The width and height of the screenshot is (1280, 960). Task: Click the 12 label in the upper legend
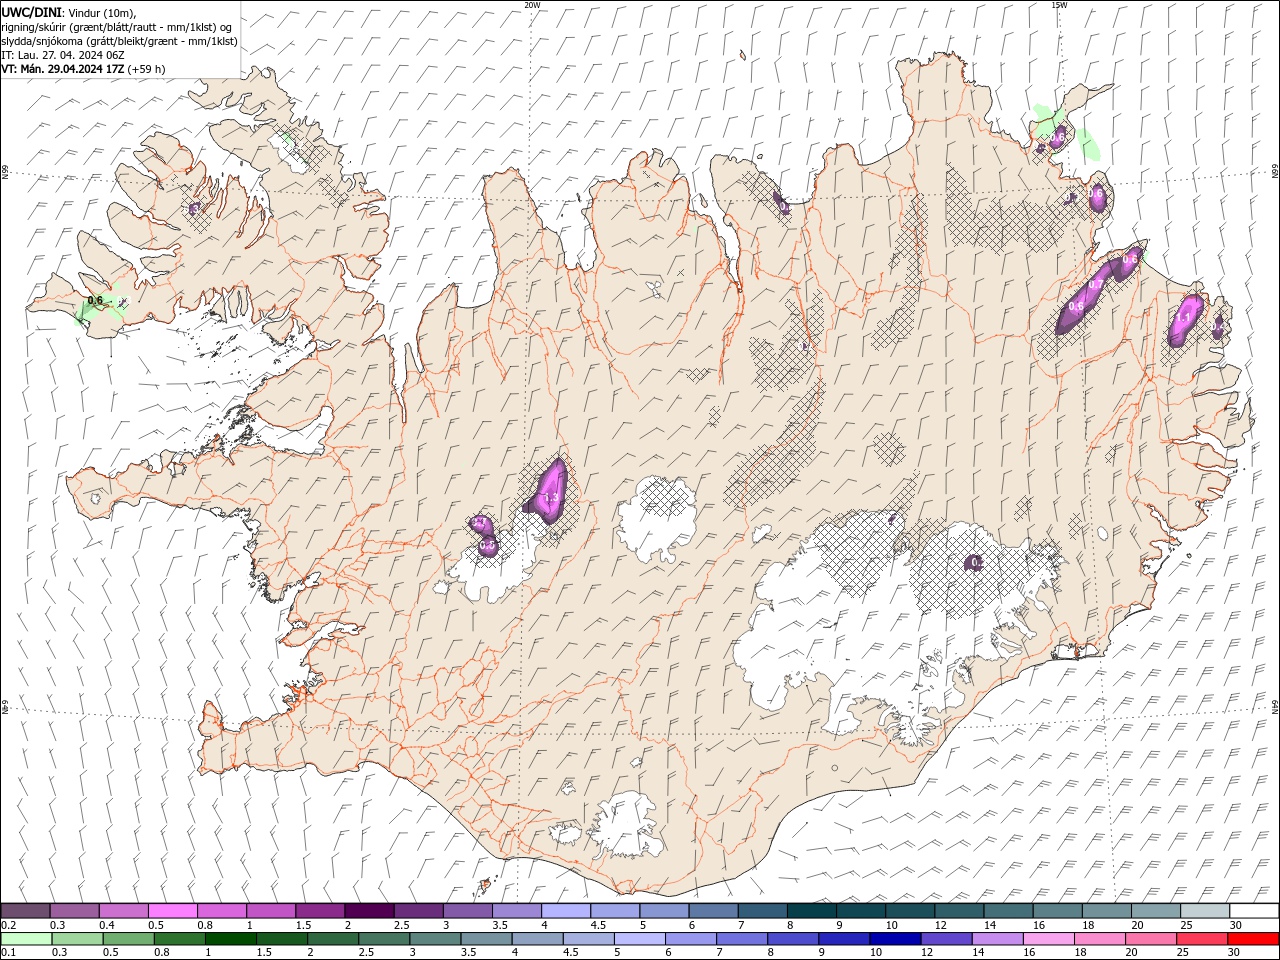[x=939, y=925]
